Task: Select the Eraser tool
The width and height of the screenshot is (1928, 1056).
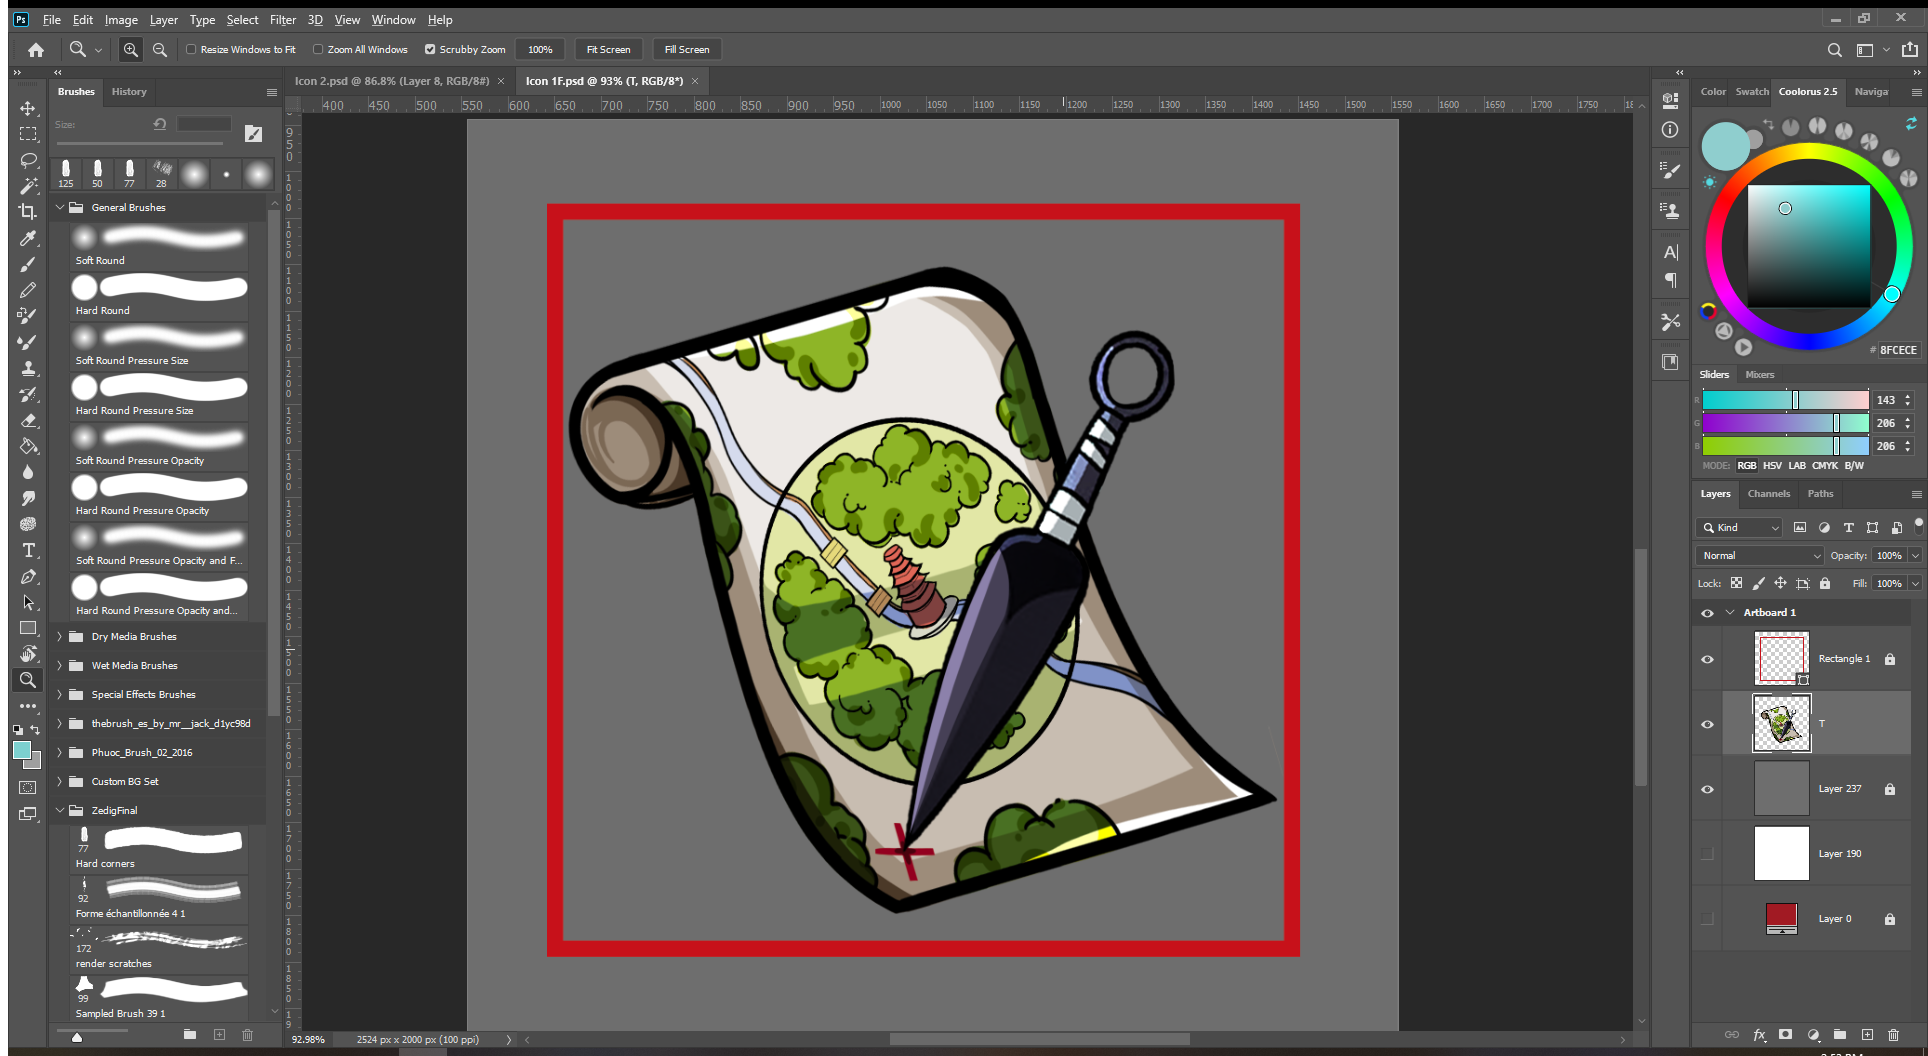Action: pos(28,420)
